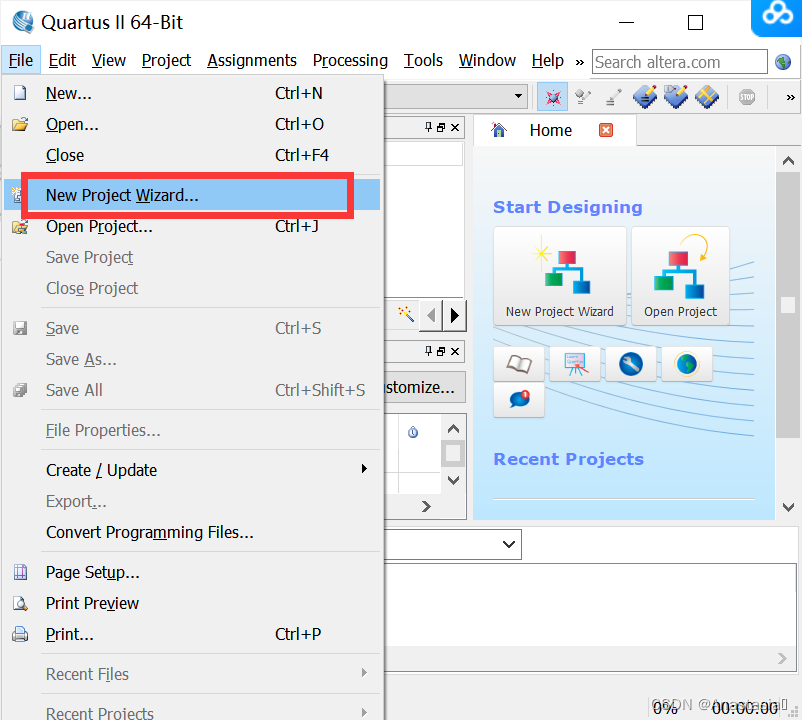The height and width of the screenshot is (720, 802).
Task: Click the clock icon in the tasks table header
Action: 413,433
